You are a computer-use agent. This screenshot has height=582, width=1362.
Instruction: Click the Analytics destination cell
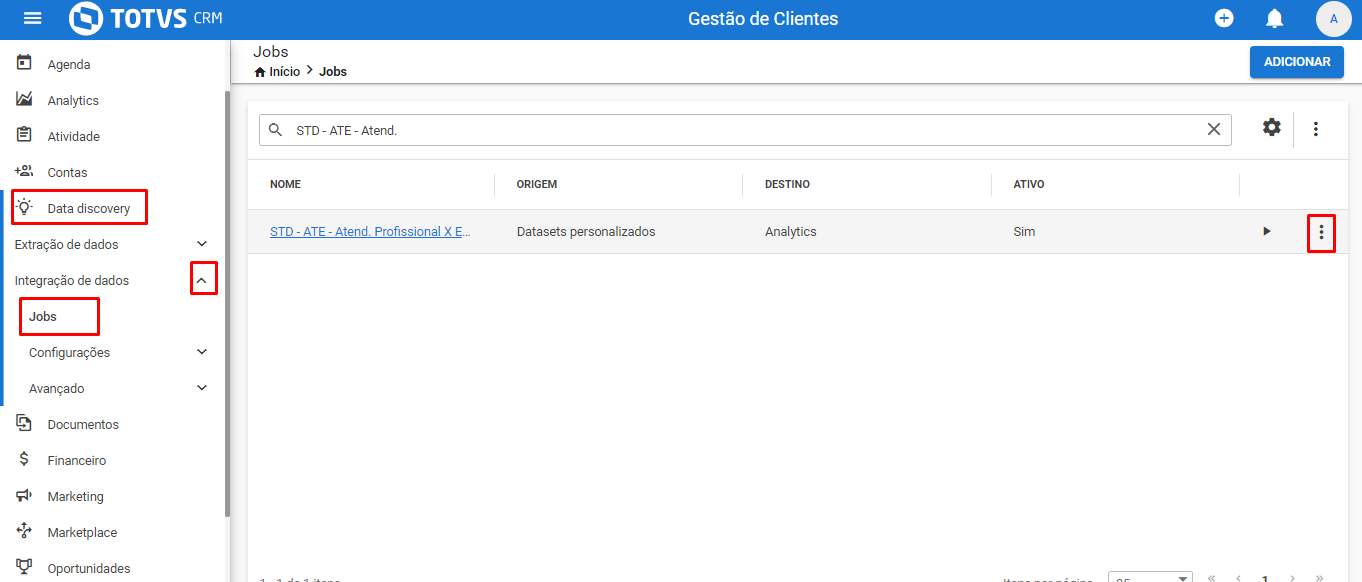(791, 231)
